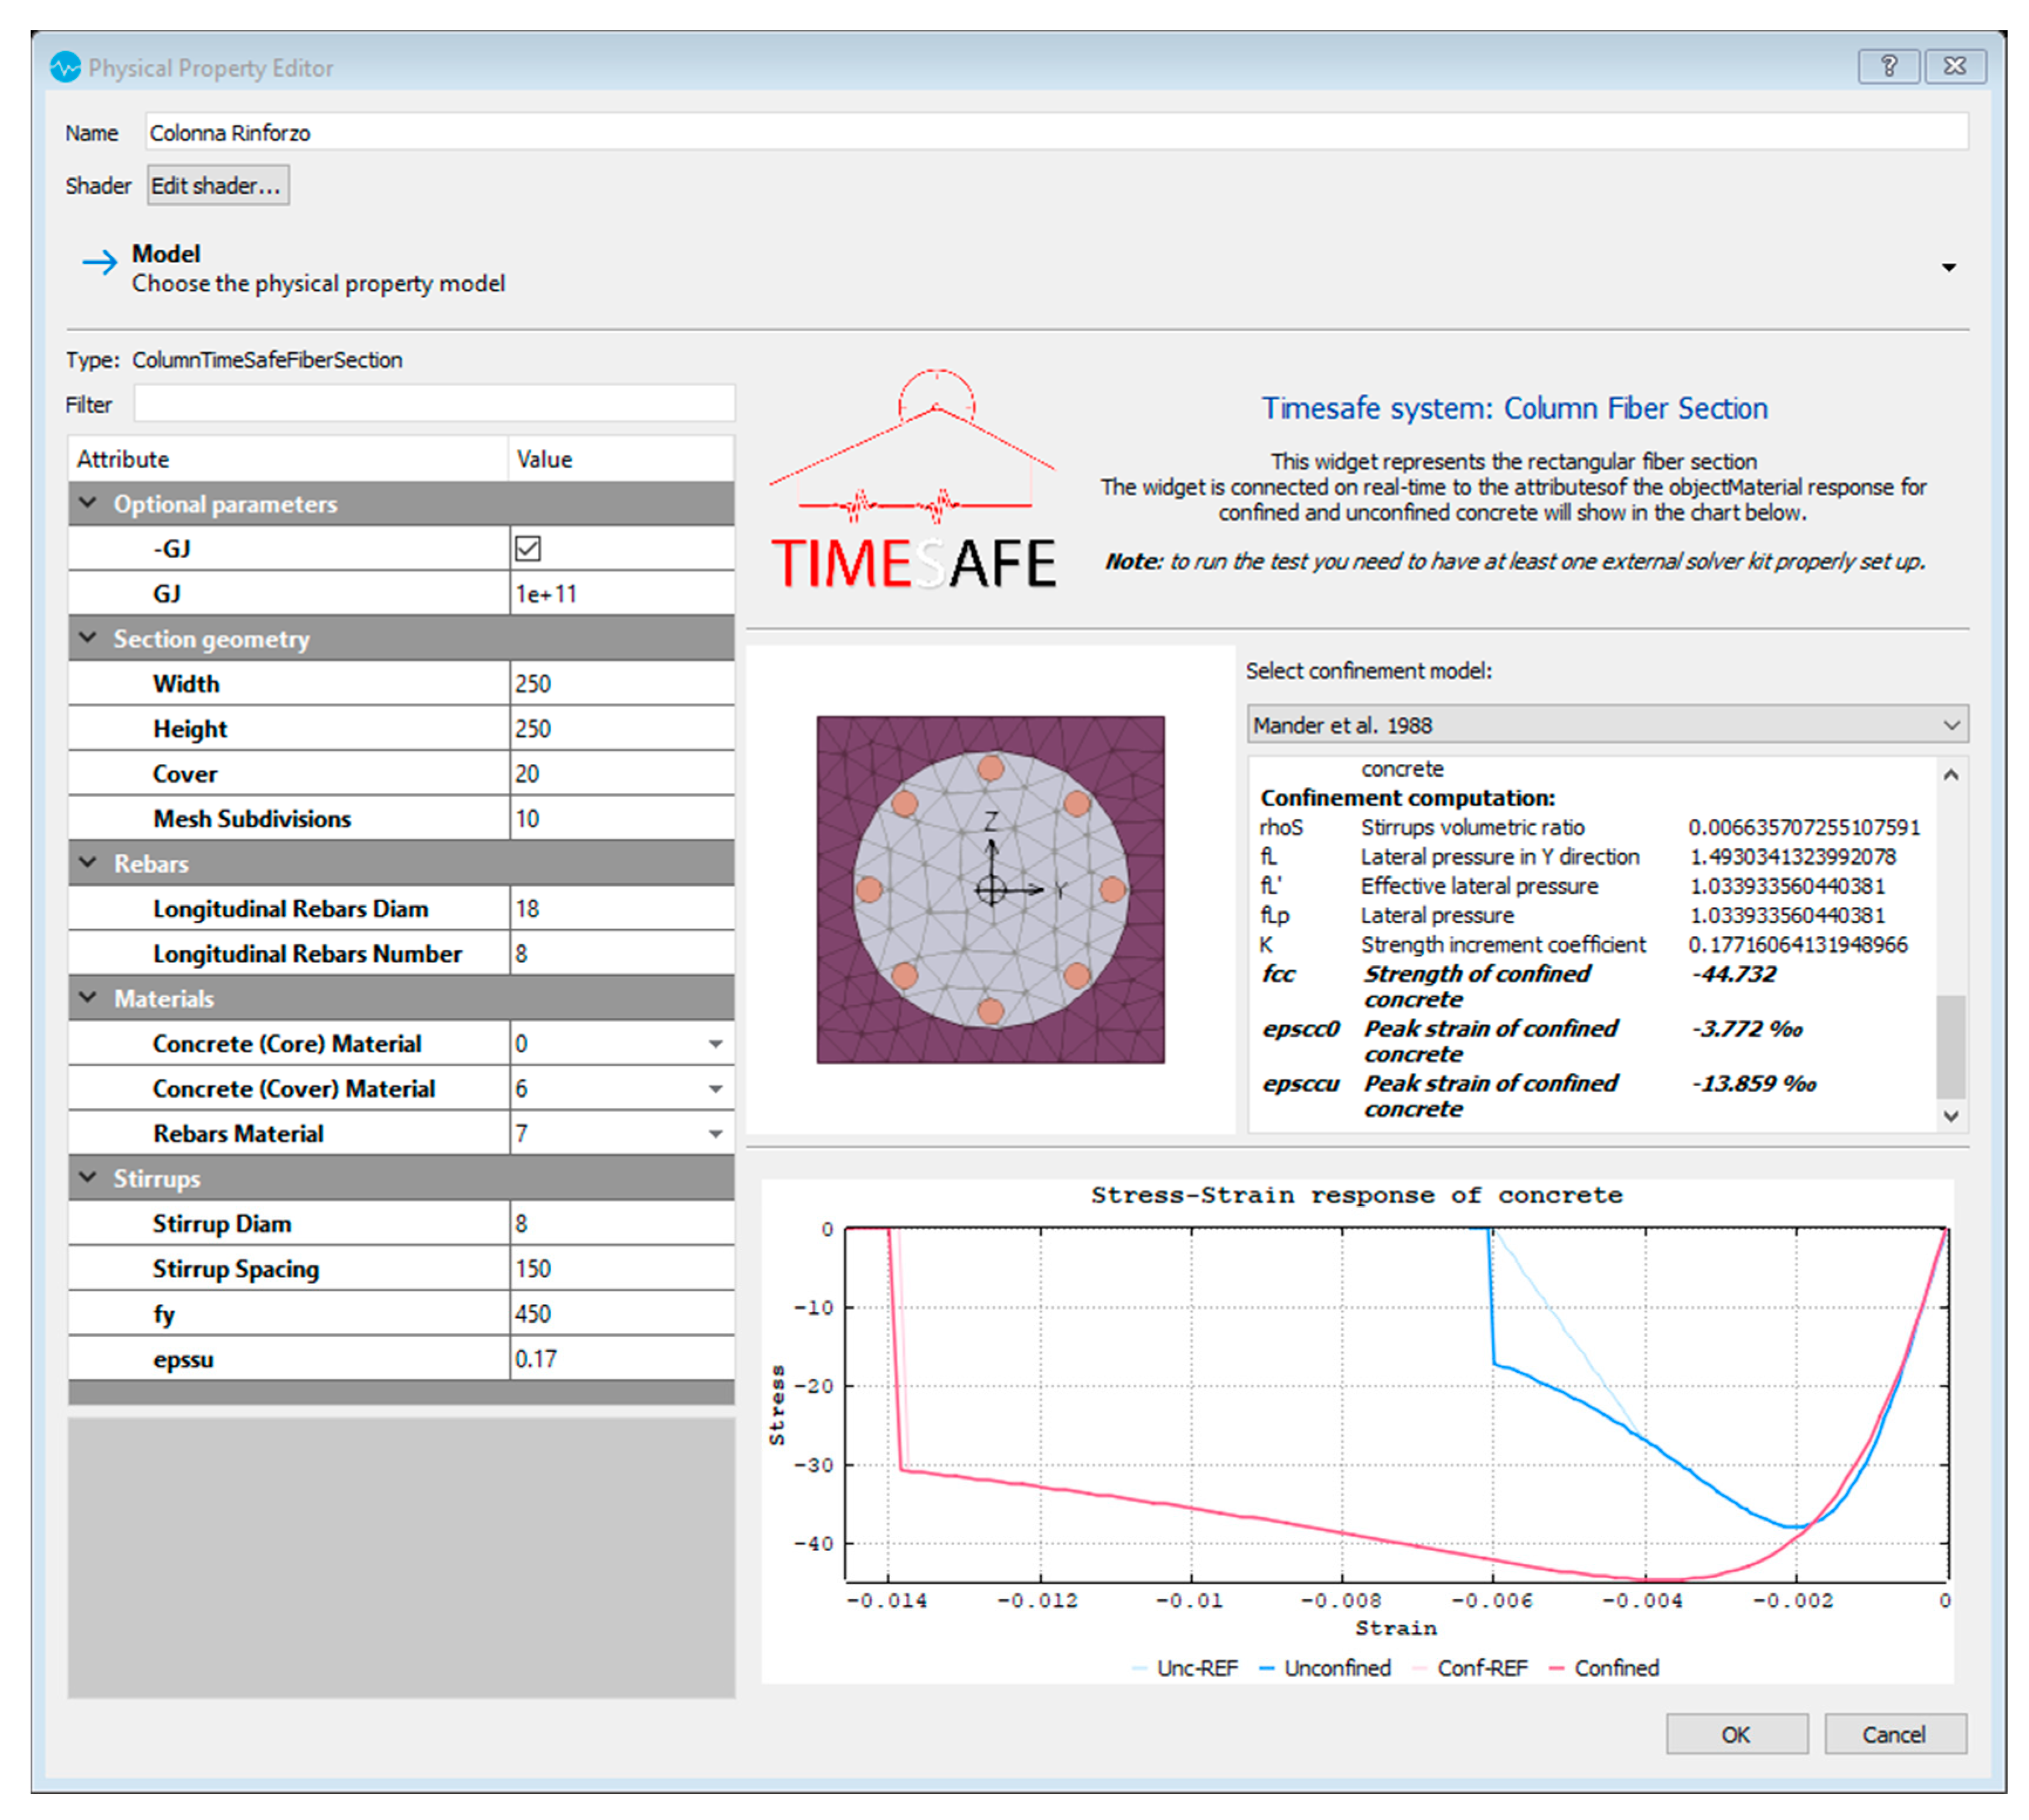Click the confinement results scrollbar down arrow

(x=1950, y=1116)
